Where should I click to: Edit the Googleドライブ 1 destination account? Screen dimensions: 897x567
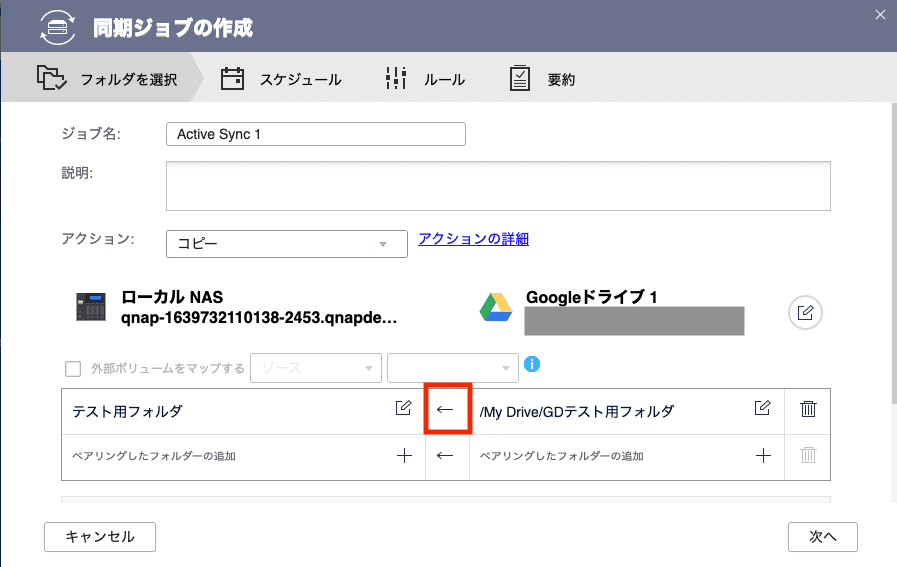tap(805, 312)
